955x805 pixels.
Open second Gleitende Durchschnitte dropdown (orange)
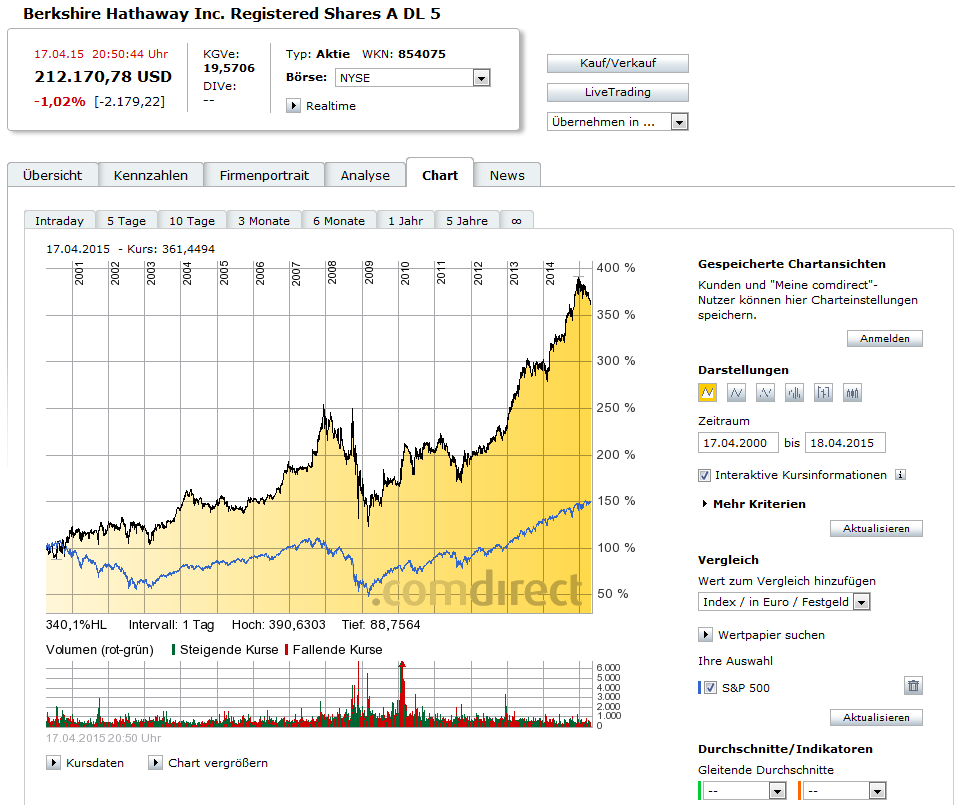click(x=845, y=790)
